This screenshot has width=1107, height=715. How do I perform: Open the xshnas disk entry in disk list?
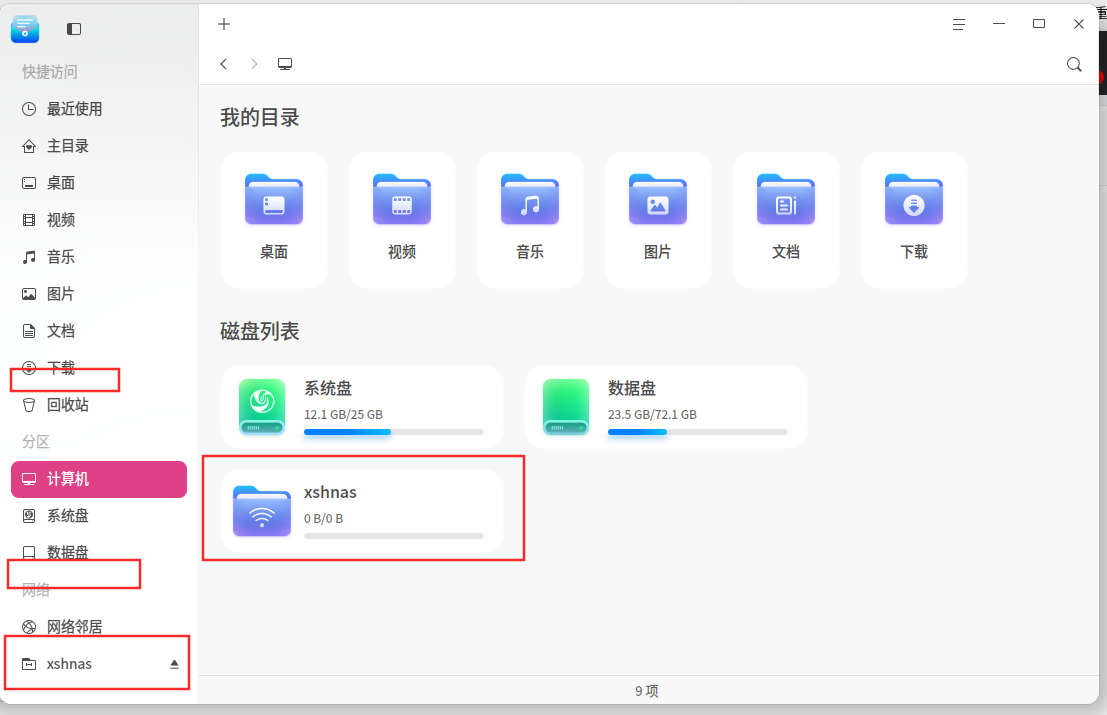[363, 508]
